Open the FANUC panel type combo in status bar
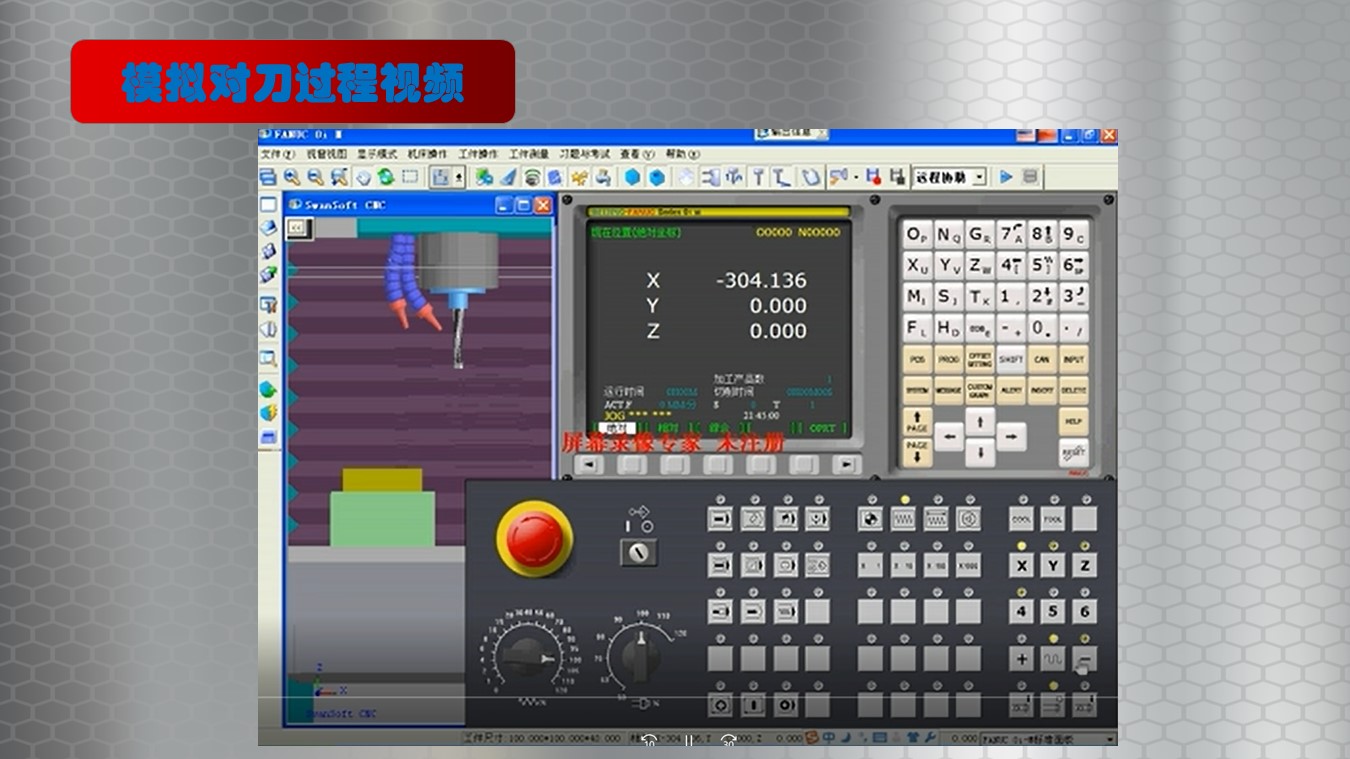The height and width of the screenshot is (759, 1350). tap(1048, 738)
